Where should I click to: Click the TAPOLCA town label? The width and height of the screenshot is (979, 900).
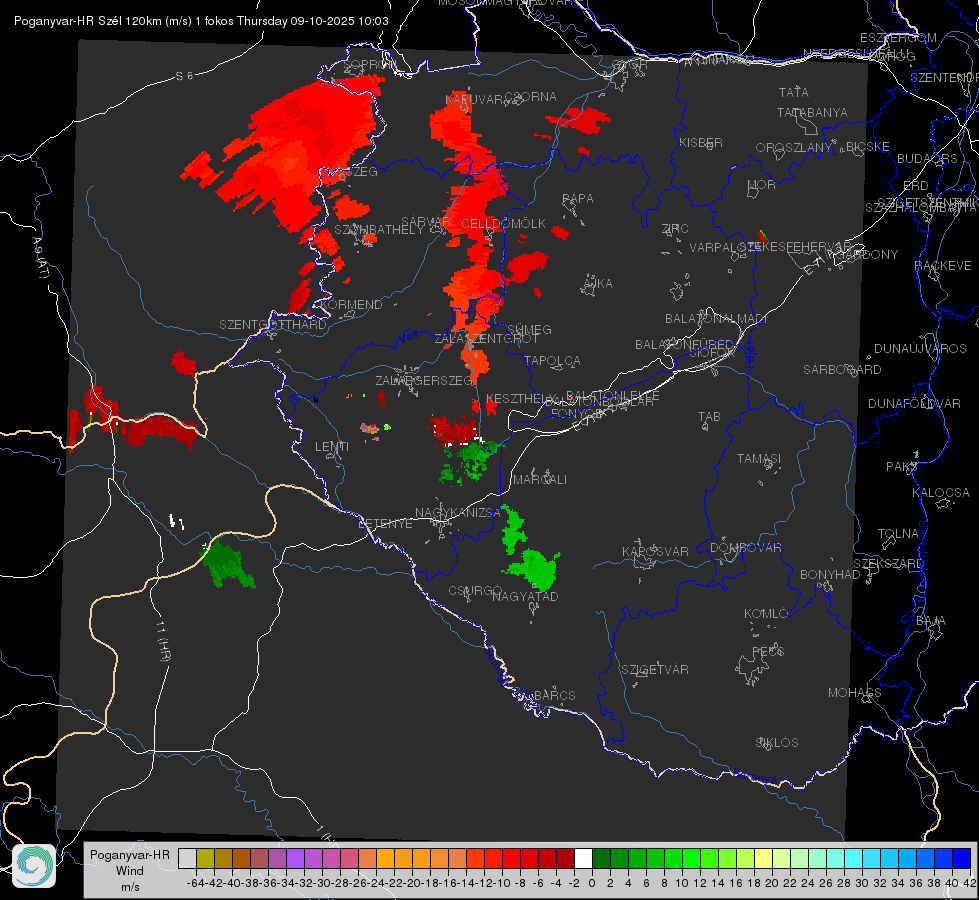click(x=552, y=360)
